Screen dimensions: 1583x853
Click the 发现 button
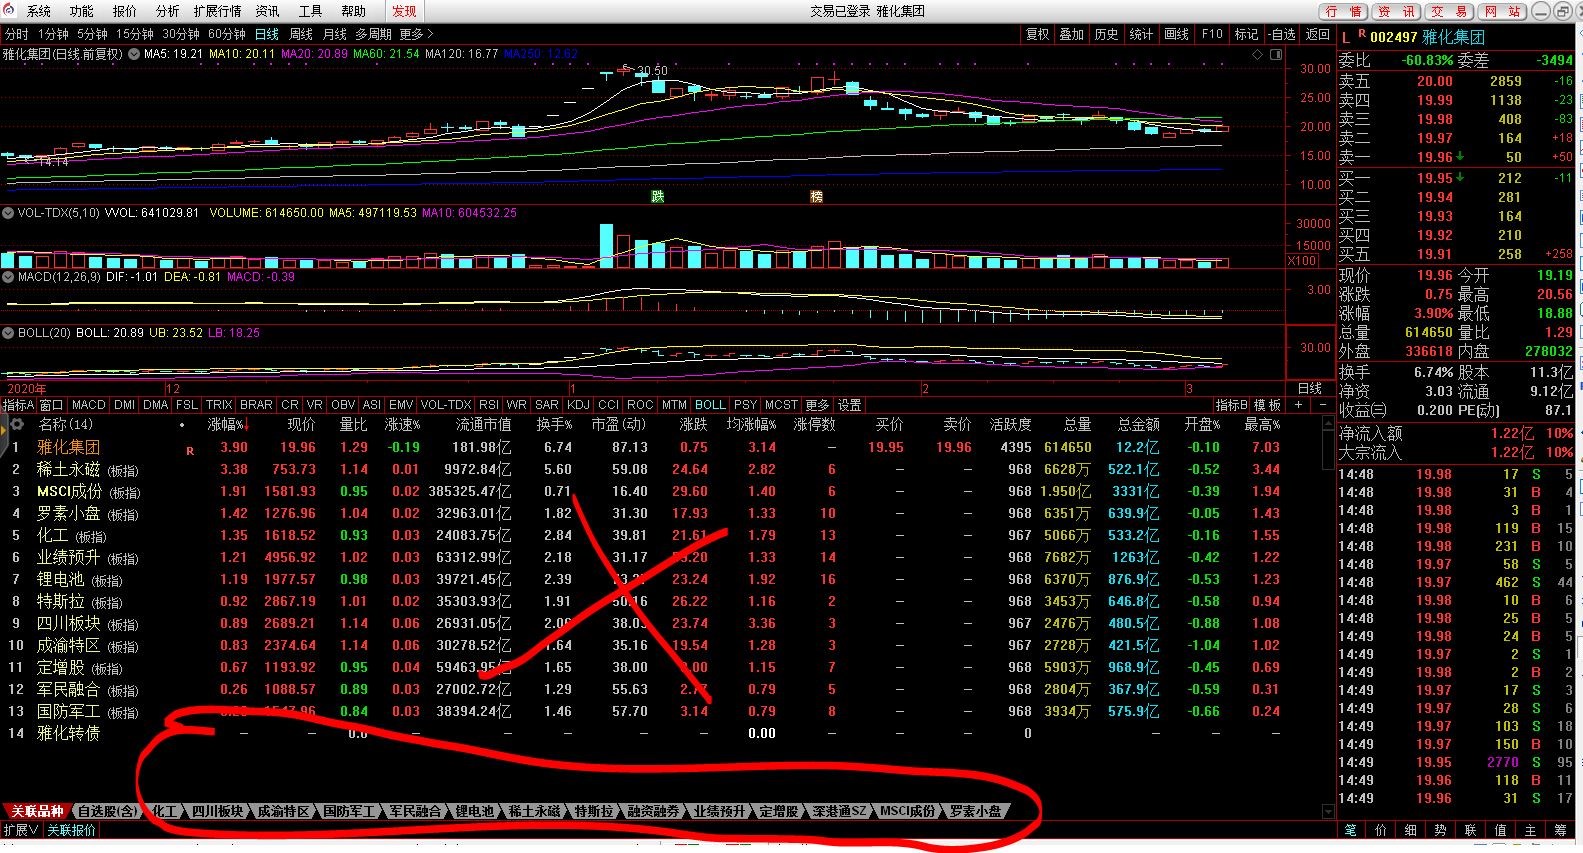tap(404, 11)
